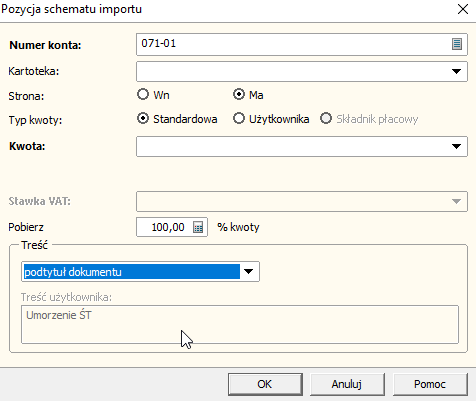Select the Ma side radio button
This screenshot has width=476, height=401.
click(x=239, y=95)
